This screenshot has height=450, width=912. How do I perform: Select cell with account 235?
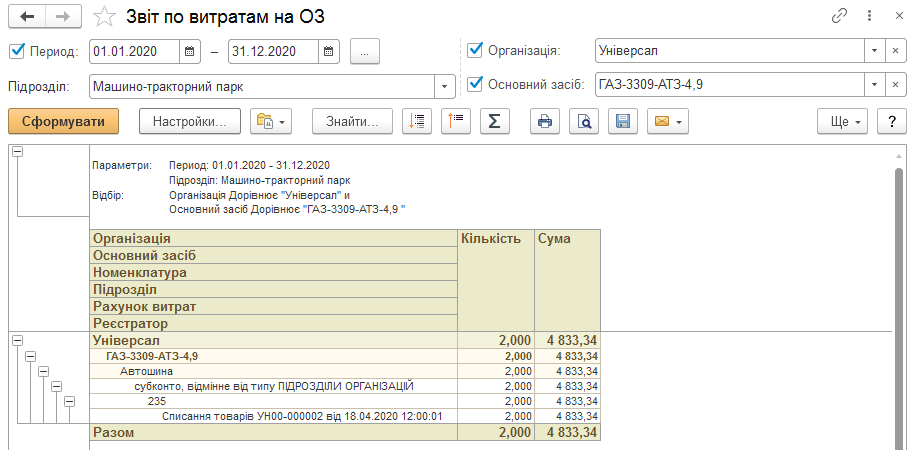point(274,401)
